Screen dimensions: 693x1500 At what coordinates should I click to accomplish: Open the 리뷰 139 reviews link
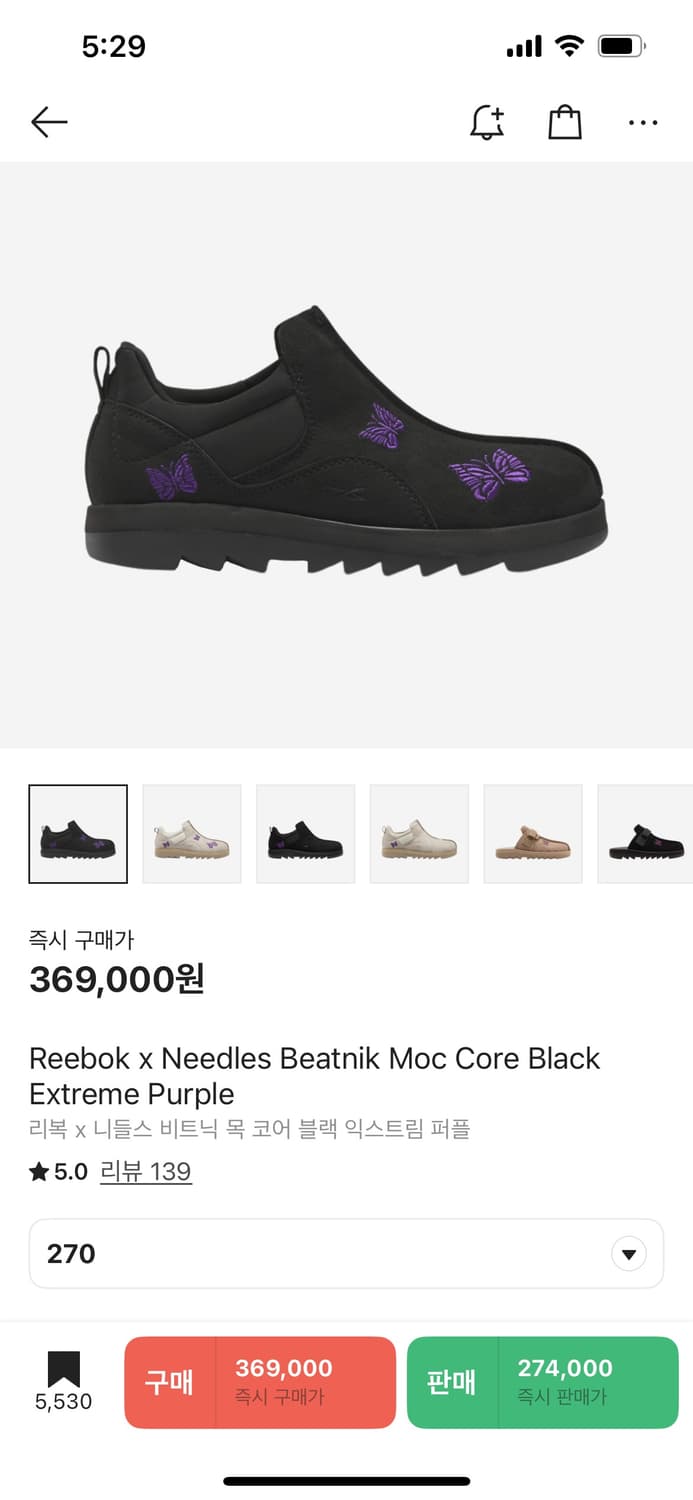146,1172
